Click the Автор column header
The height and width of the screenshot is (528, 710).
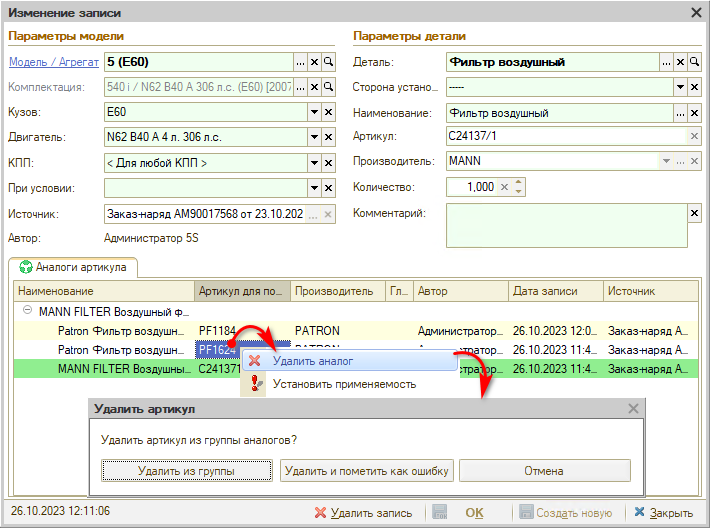(x=461, y=291)
